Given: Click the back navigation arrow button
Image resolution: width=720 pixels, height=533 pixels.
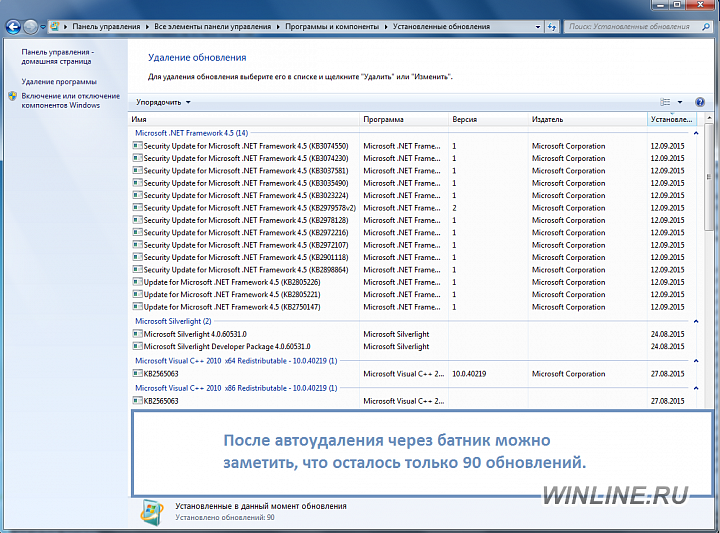Looking at the screenshot, I should [12, 27].
